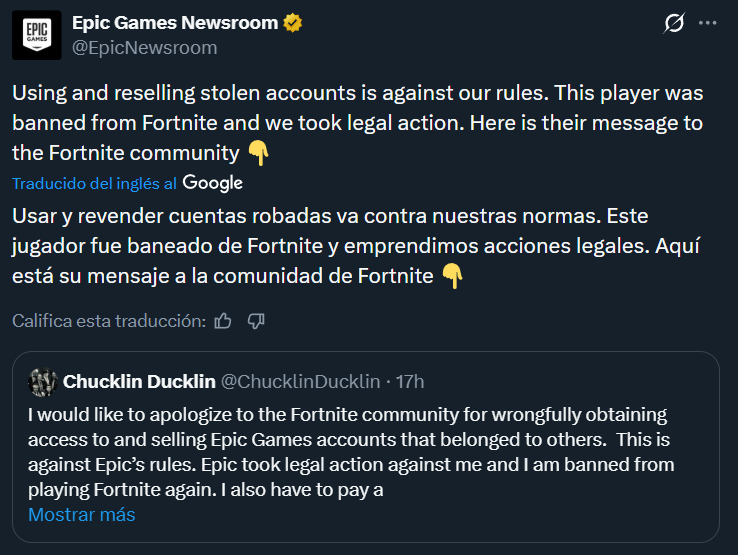Rate the translation with thumbs down
Screen dimensions: 738x555
pyautogui.click(x=256, y=321)
